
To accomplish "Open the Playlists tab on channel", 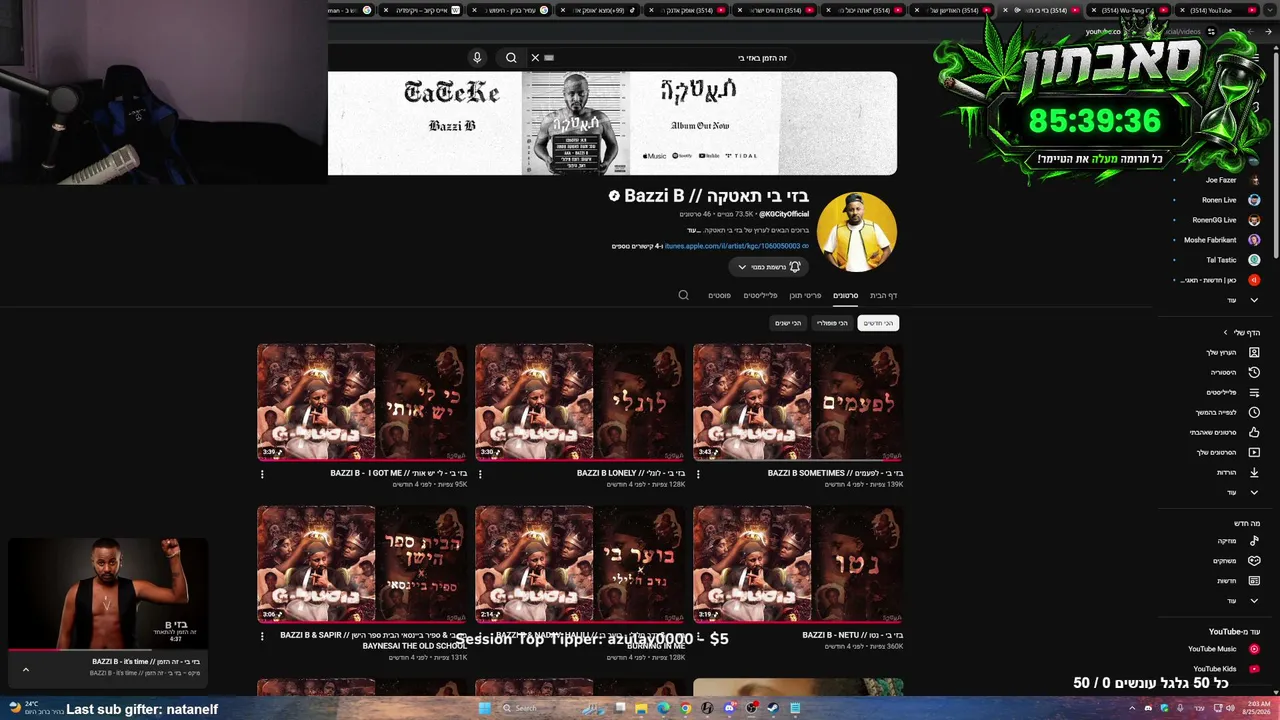I will (760, 295).
